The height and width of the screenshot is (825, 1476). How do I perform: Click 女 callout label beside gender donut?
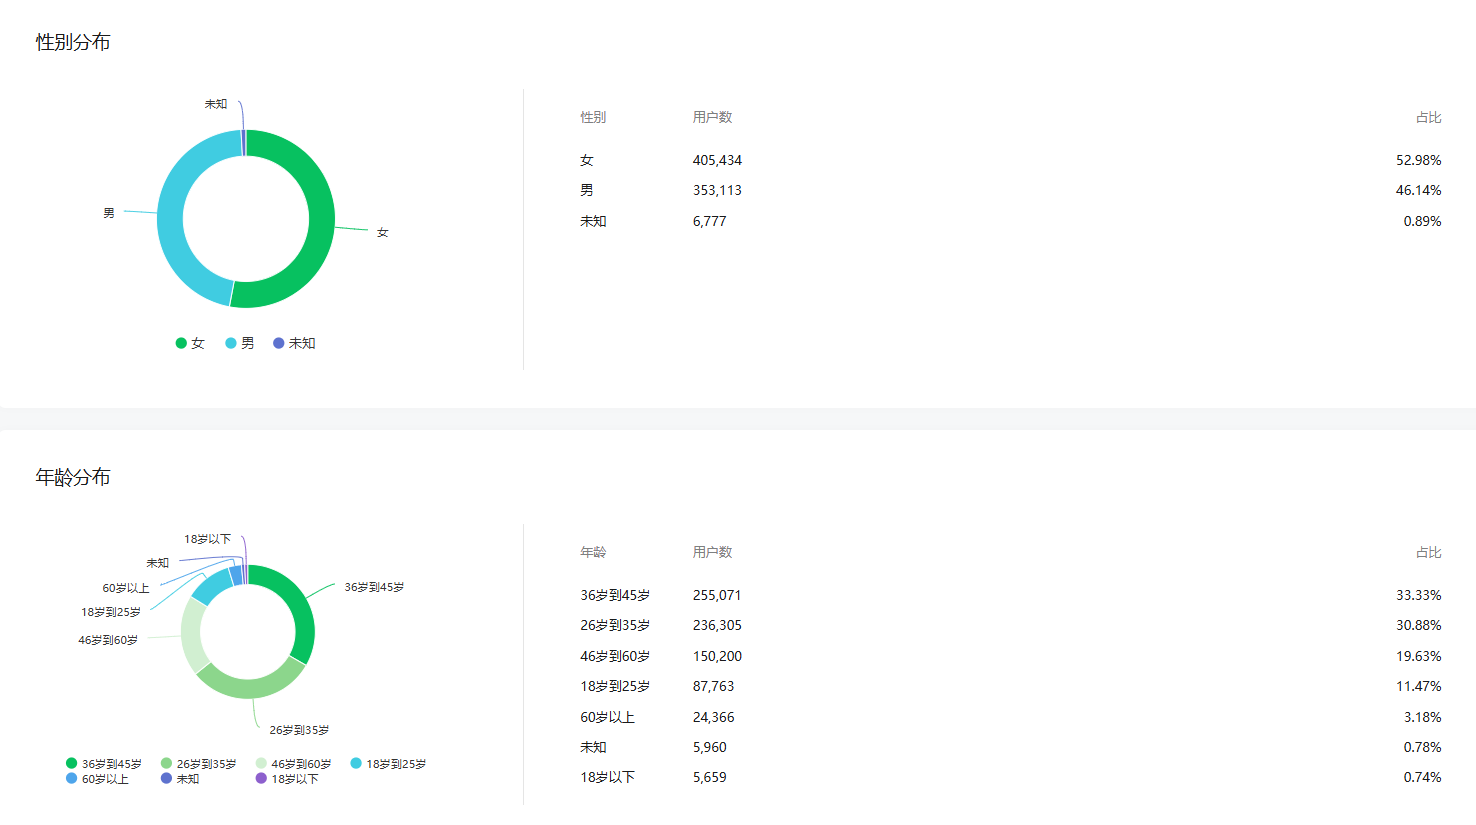click(x=382, y=232)
